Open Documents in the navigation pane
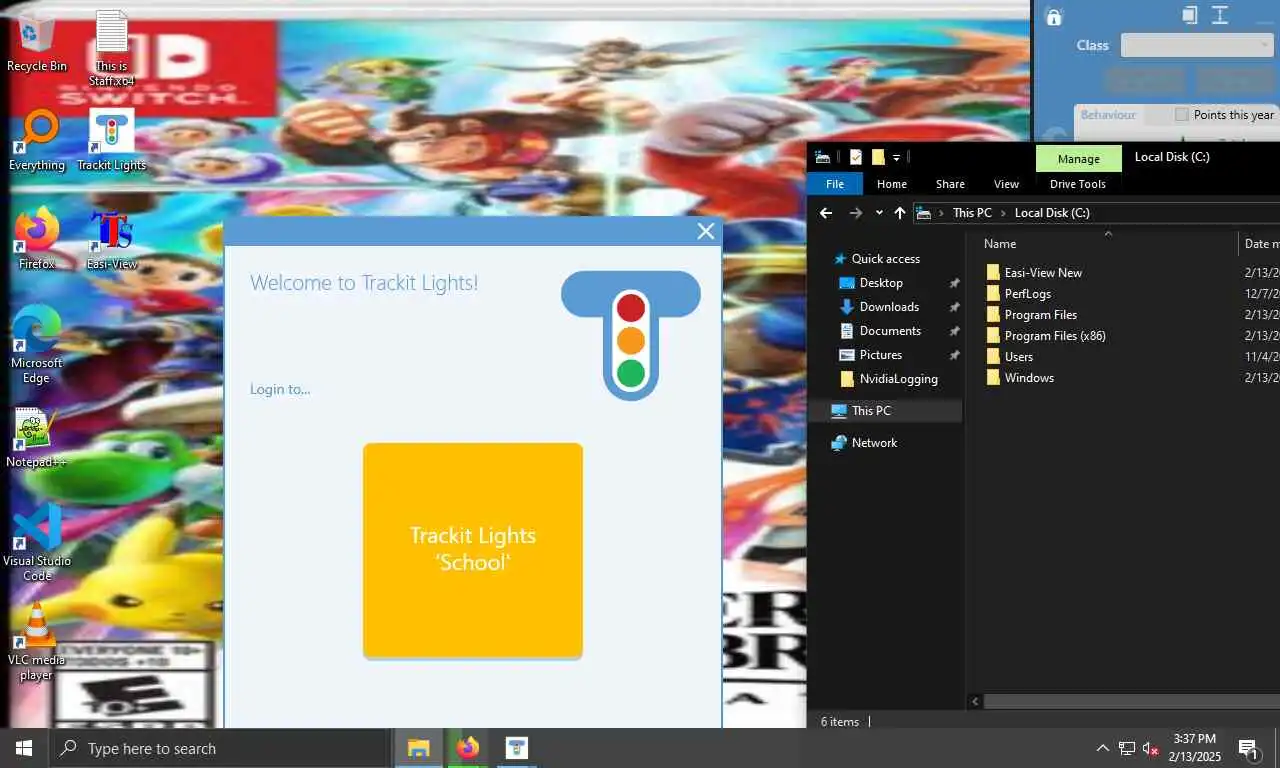Screen dimensions: 1280x768 click(890, 331)
